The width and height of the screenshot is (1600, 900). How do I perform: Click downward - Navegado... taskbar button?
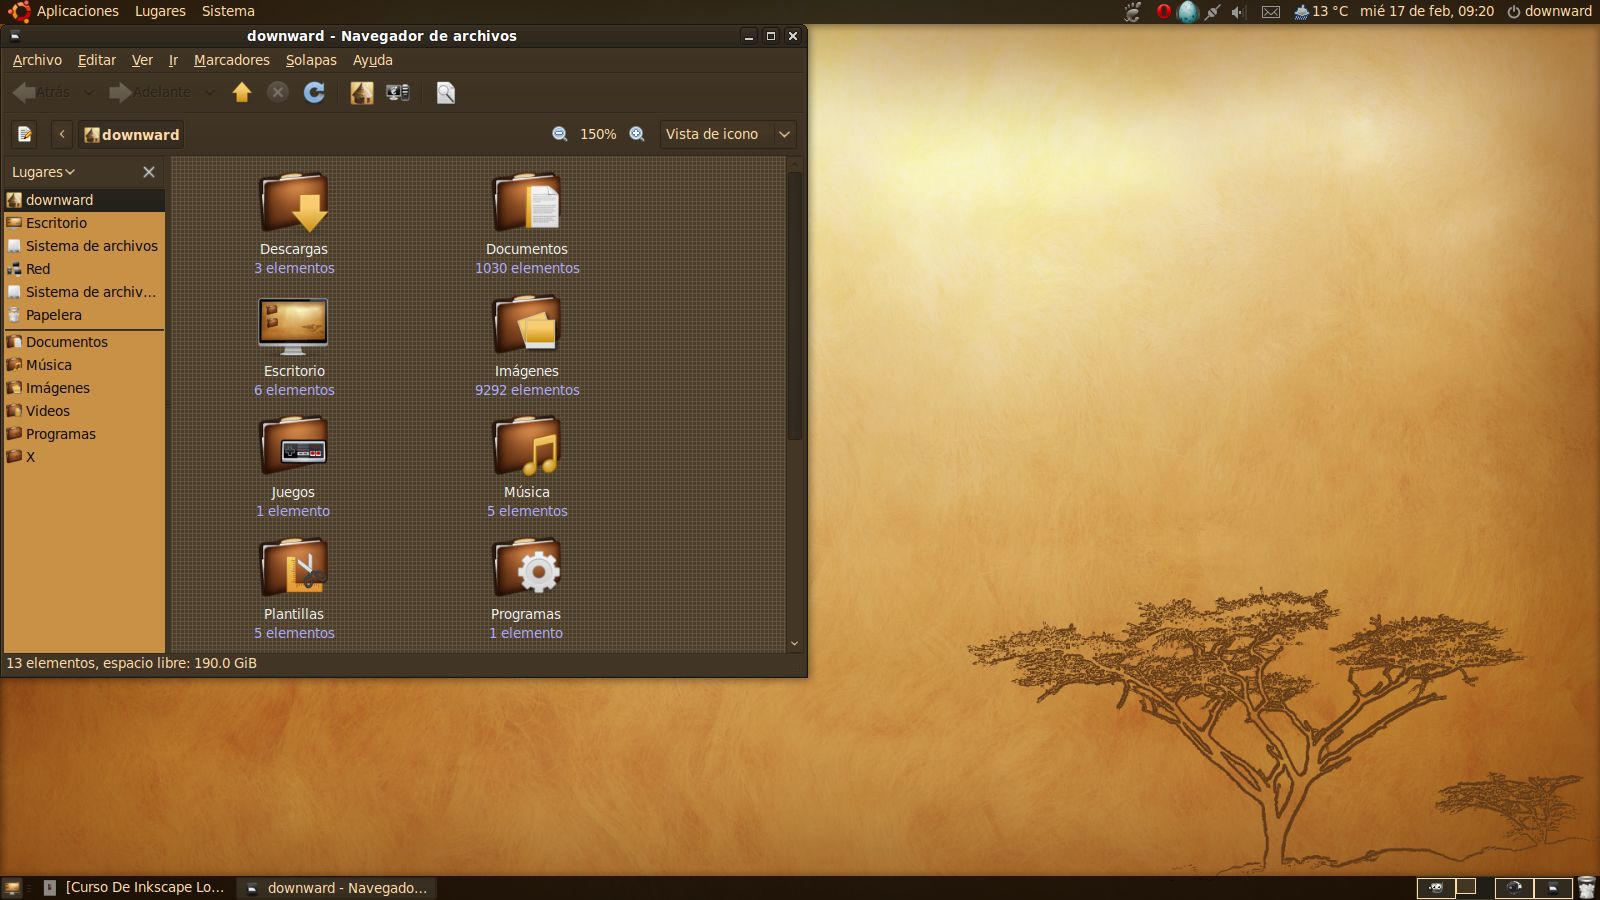[x=337, y=887]
